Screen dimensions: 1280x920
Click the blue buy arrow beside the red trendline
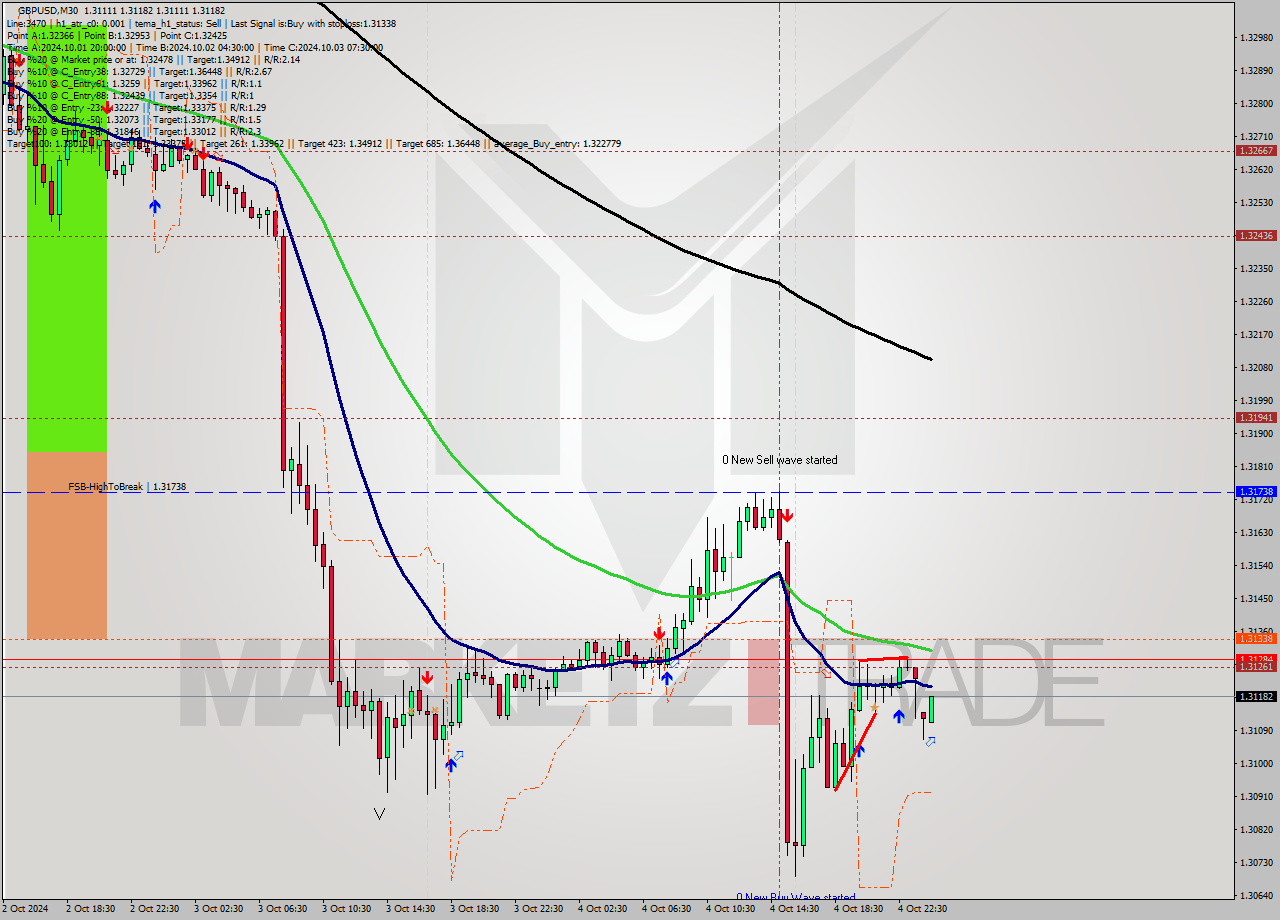(858, 750)
